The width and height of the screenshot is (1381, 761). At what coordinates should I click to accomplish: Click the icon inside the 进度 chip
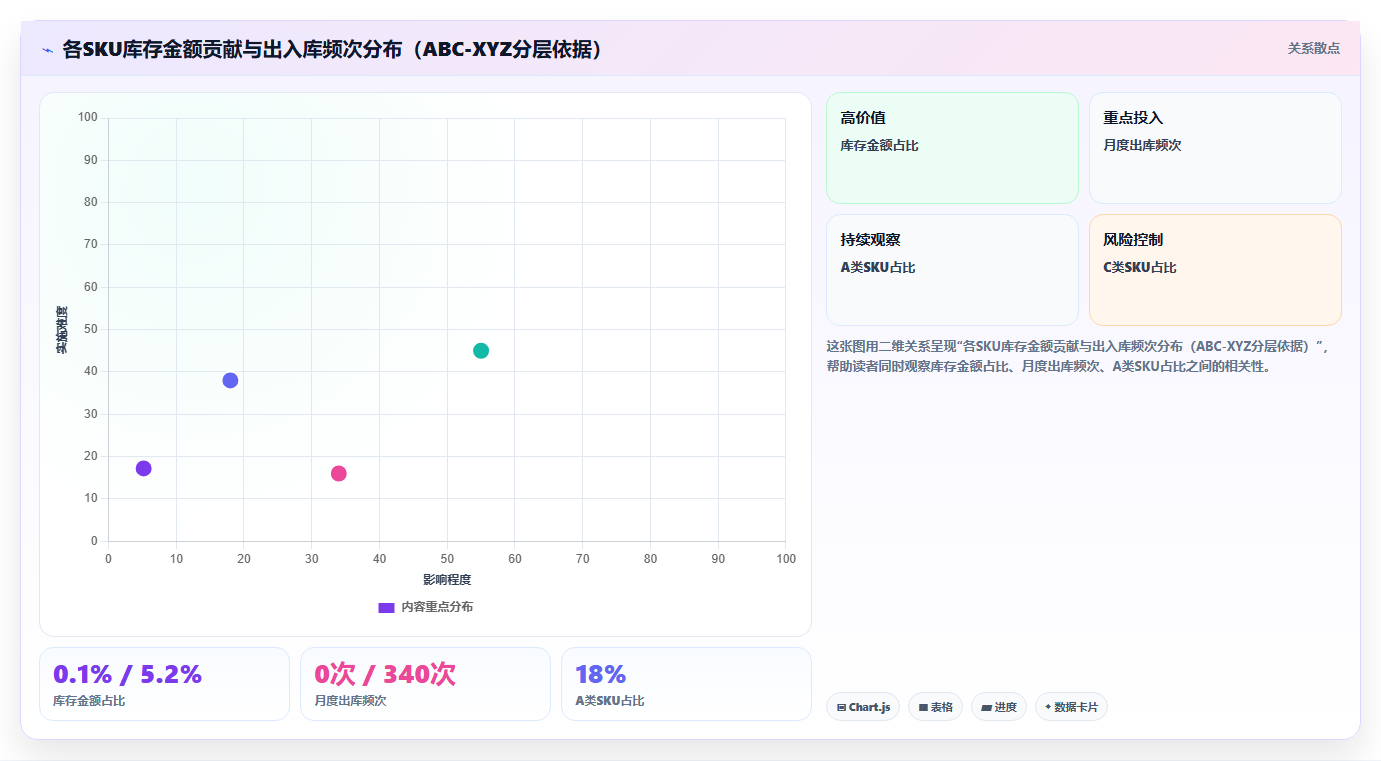986,707
